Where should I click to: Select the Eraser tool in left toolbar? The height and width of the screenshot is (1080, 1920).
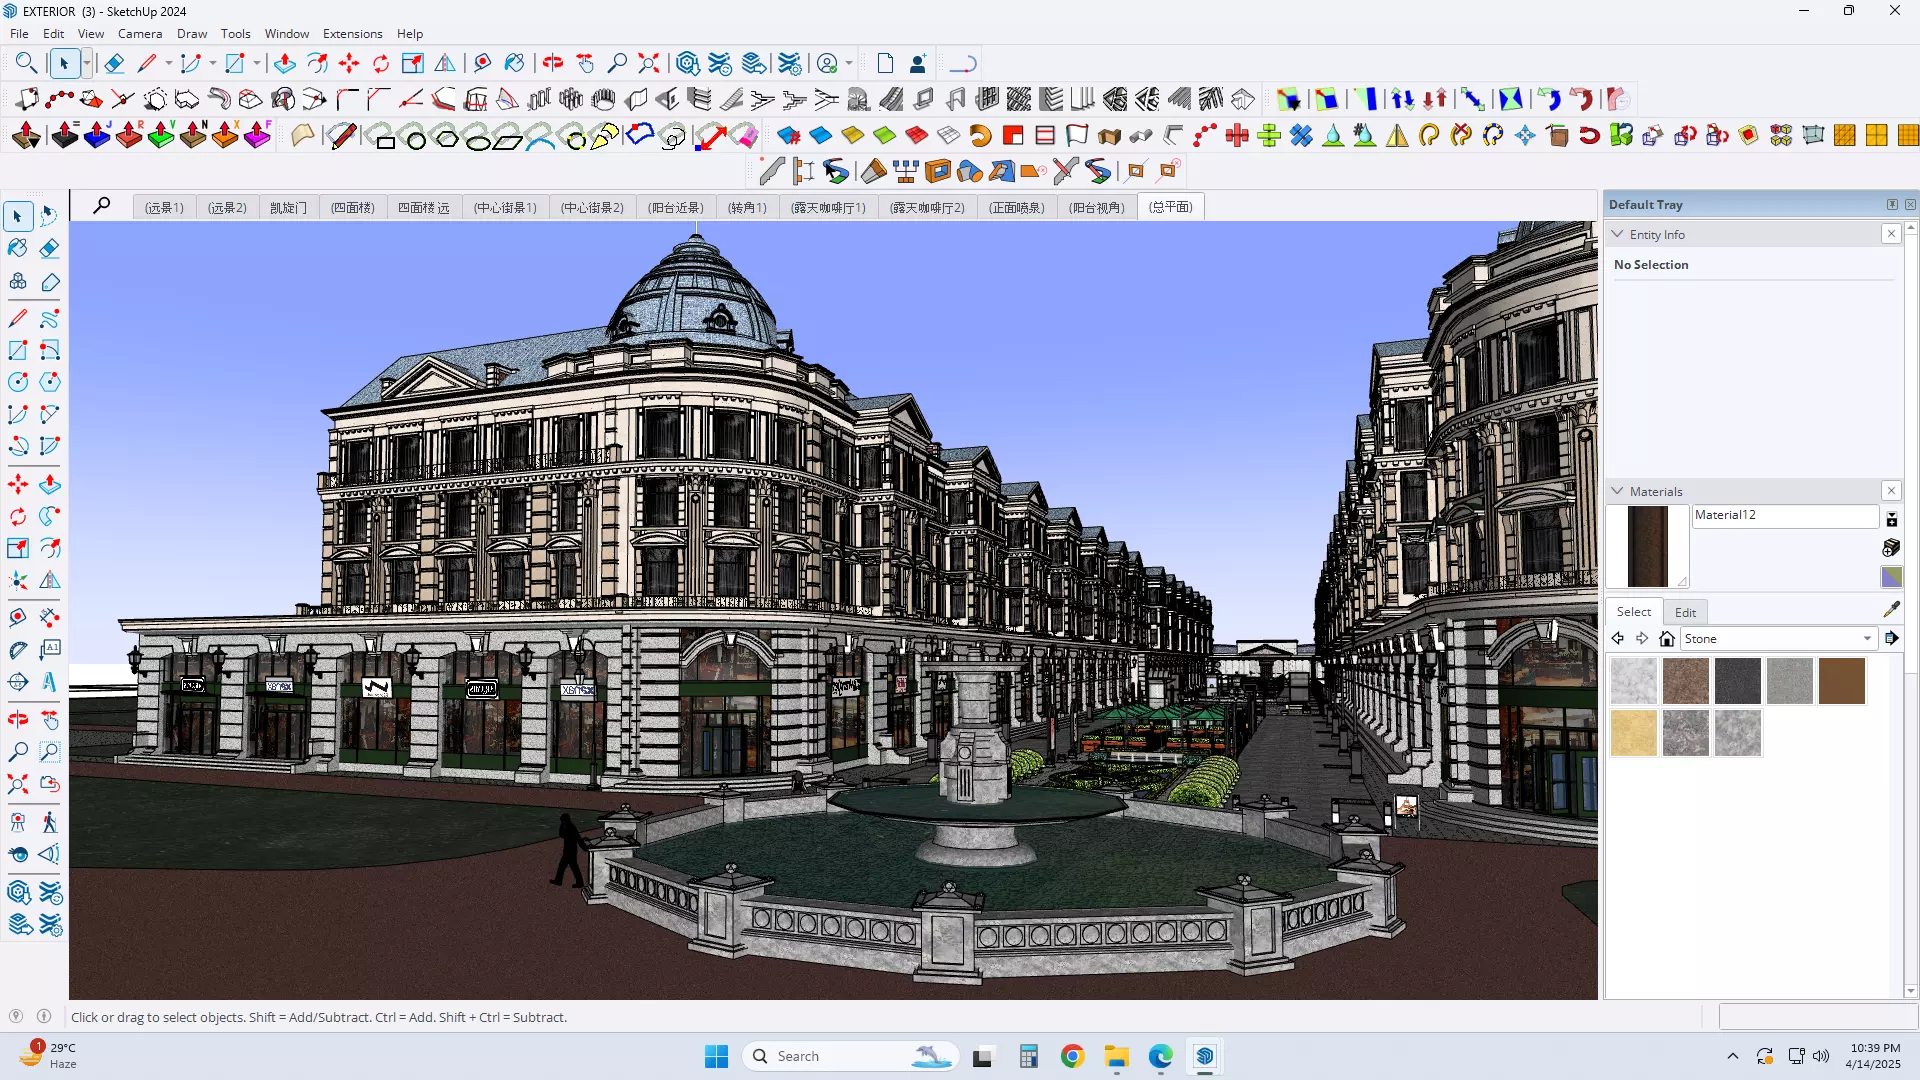tap(50, 248)
